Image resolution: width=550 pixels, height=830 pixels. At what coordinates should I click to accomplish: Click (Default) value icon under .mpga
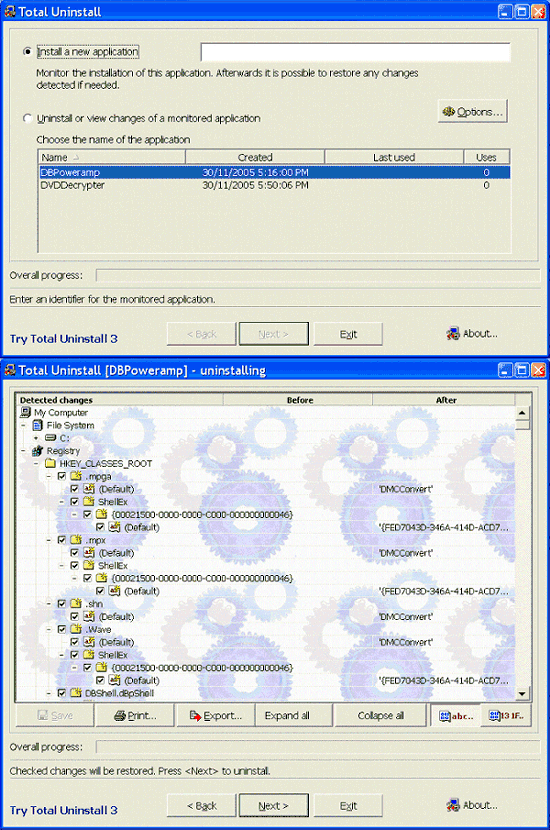click(89, 489)
